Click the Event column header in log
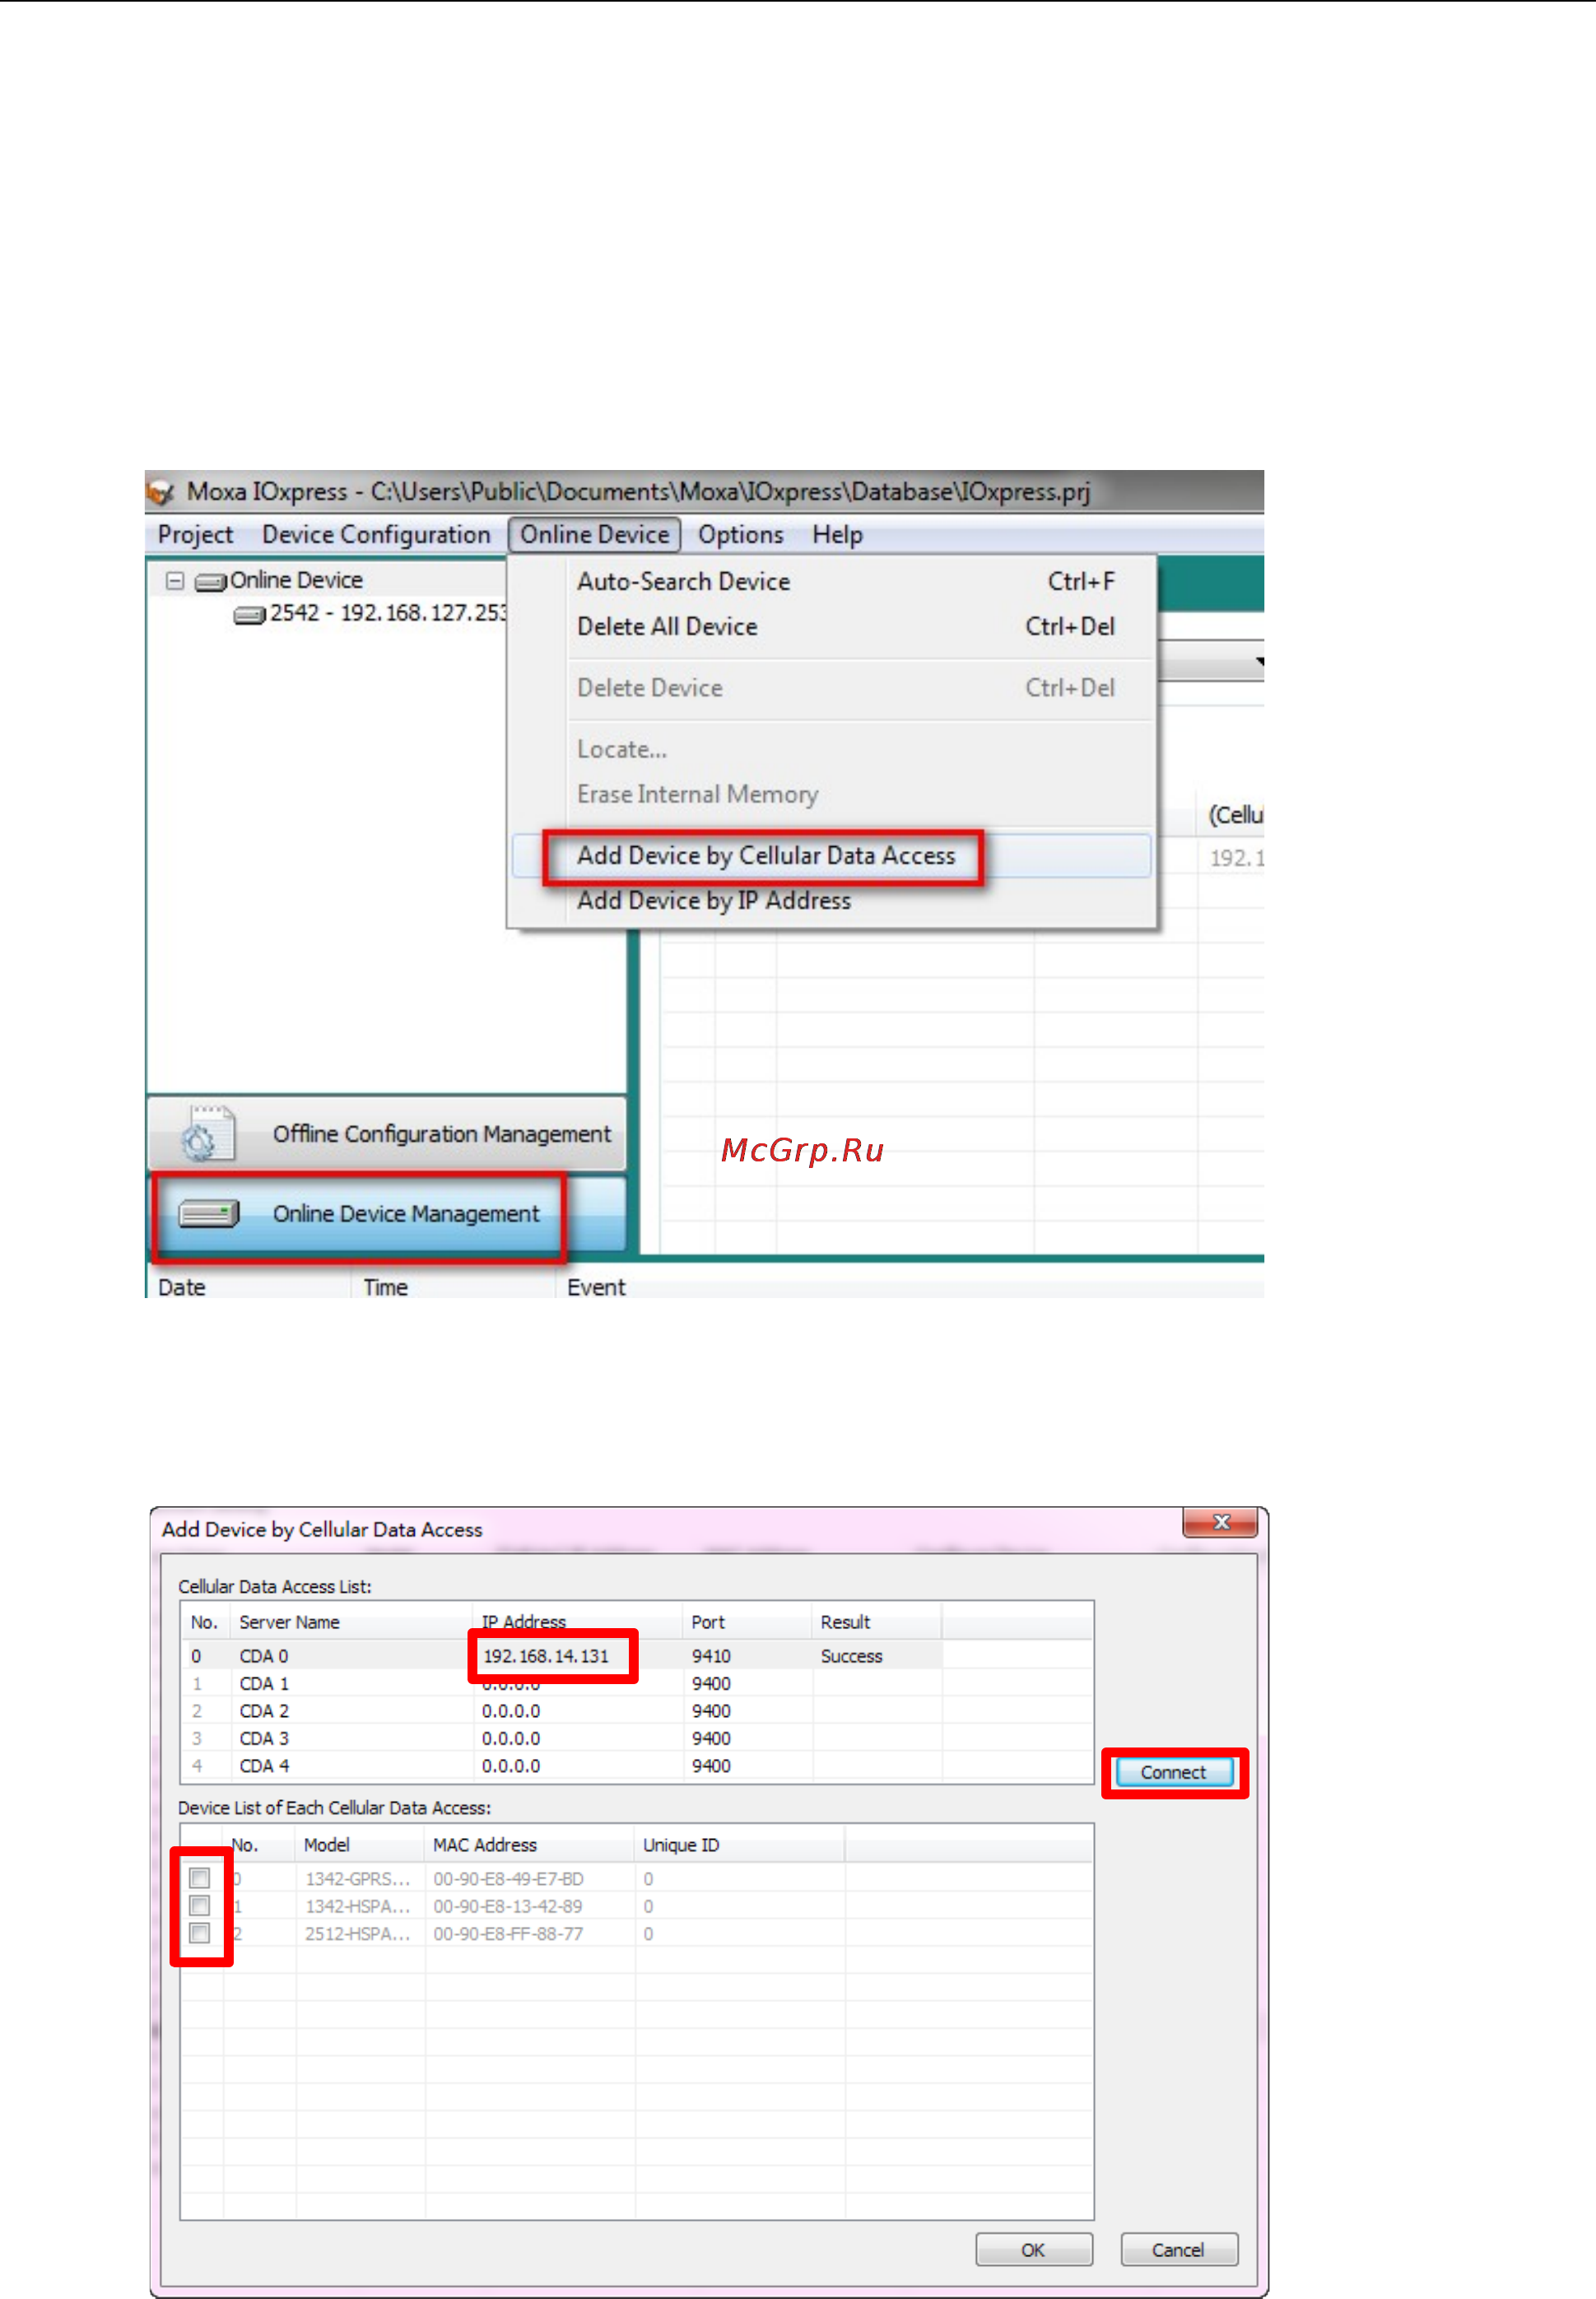 tap(596, 1287)
